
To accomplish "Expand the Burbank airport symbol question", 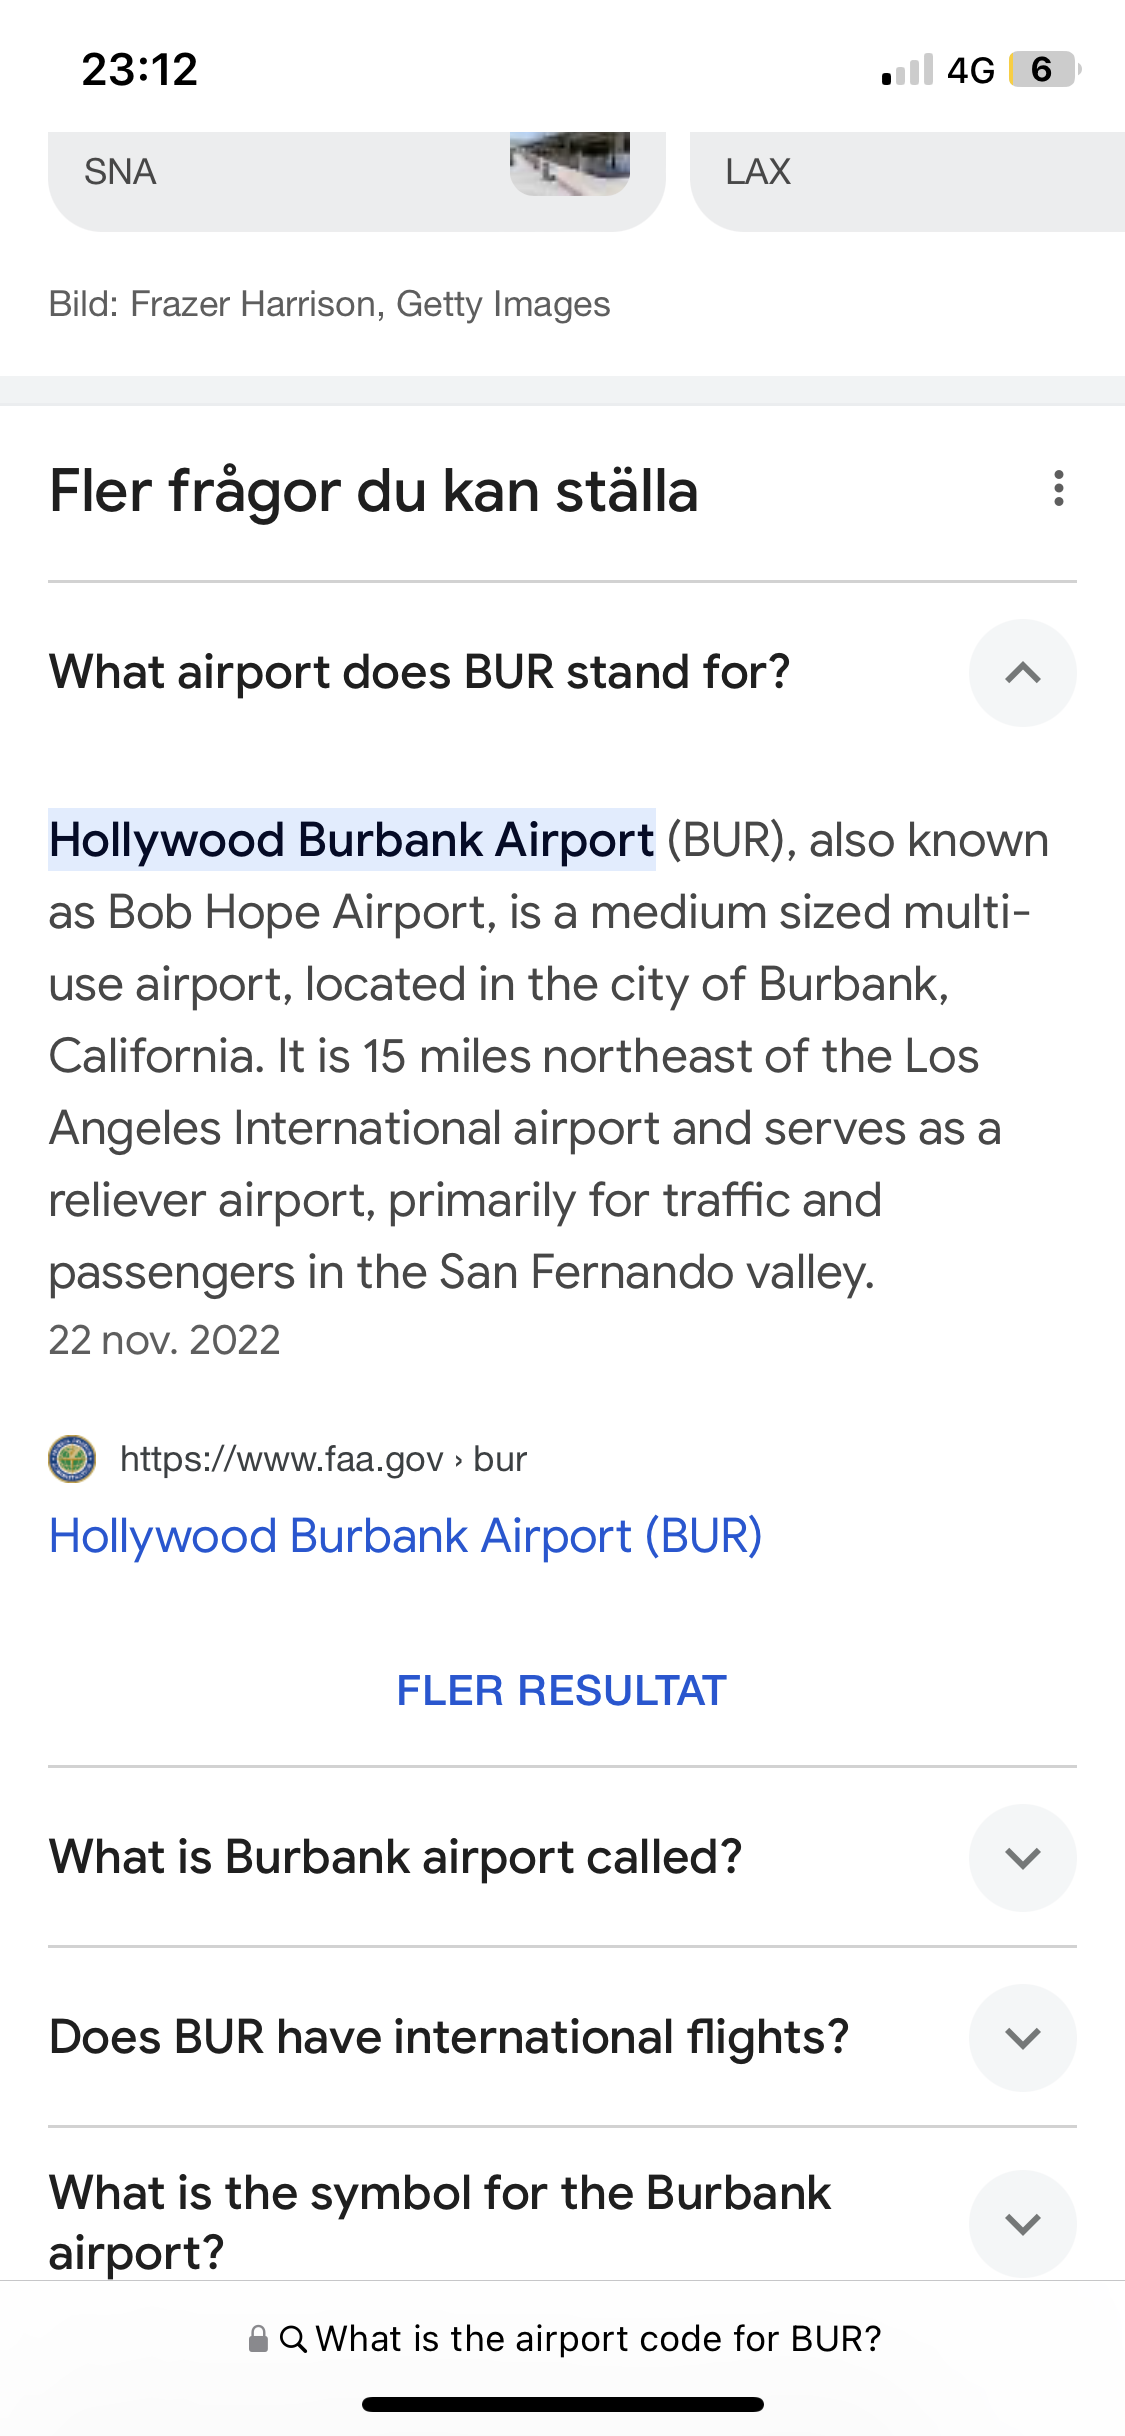I will click(1022, 2224).
